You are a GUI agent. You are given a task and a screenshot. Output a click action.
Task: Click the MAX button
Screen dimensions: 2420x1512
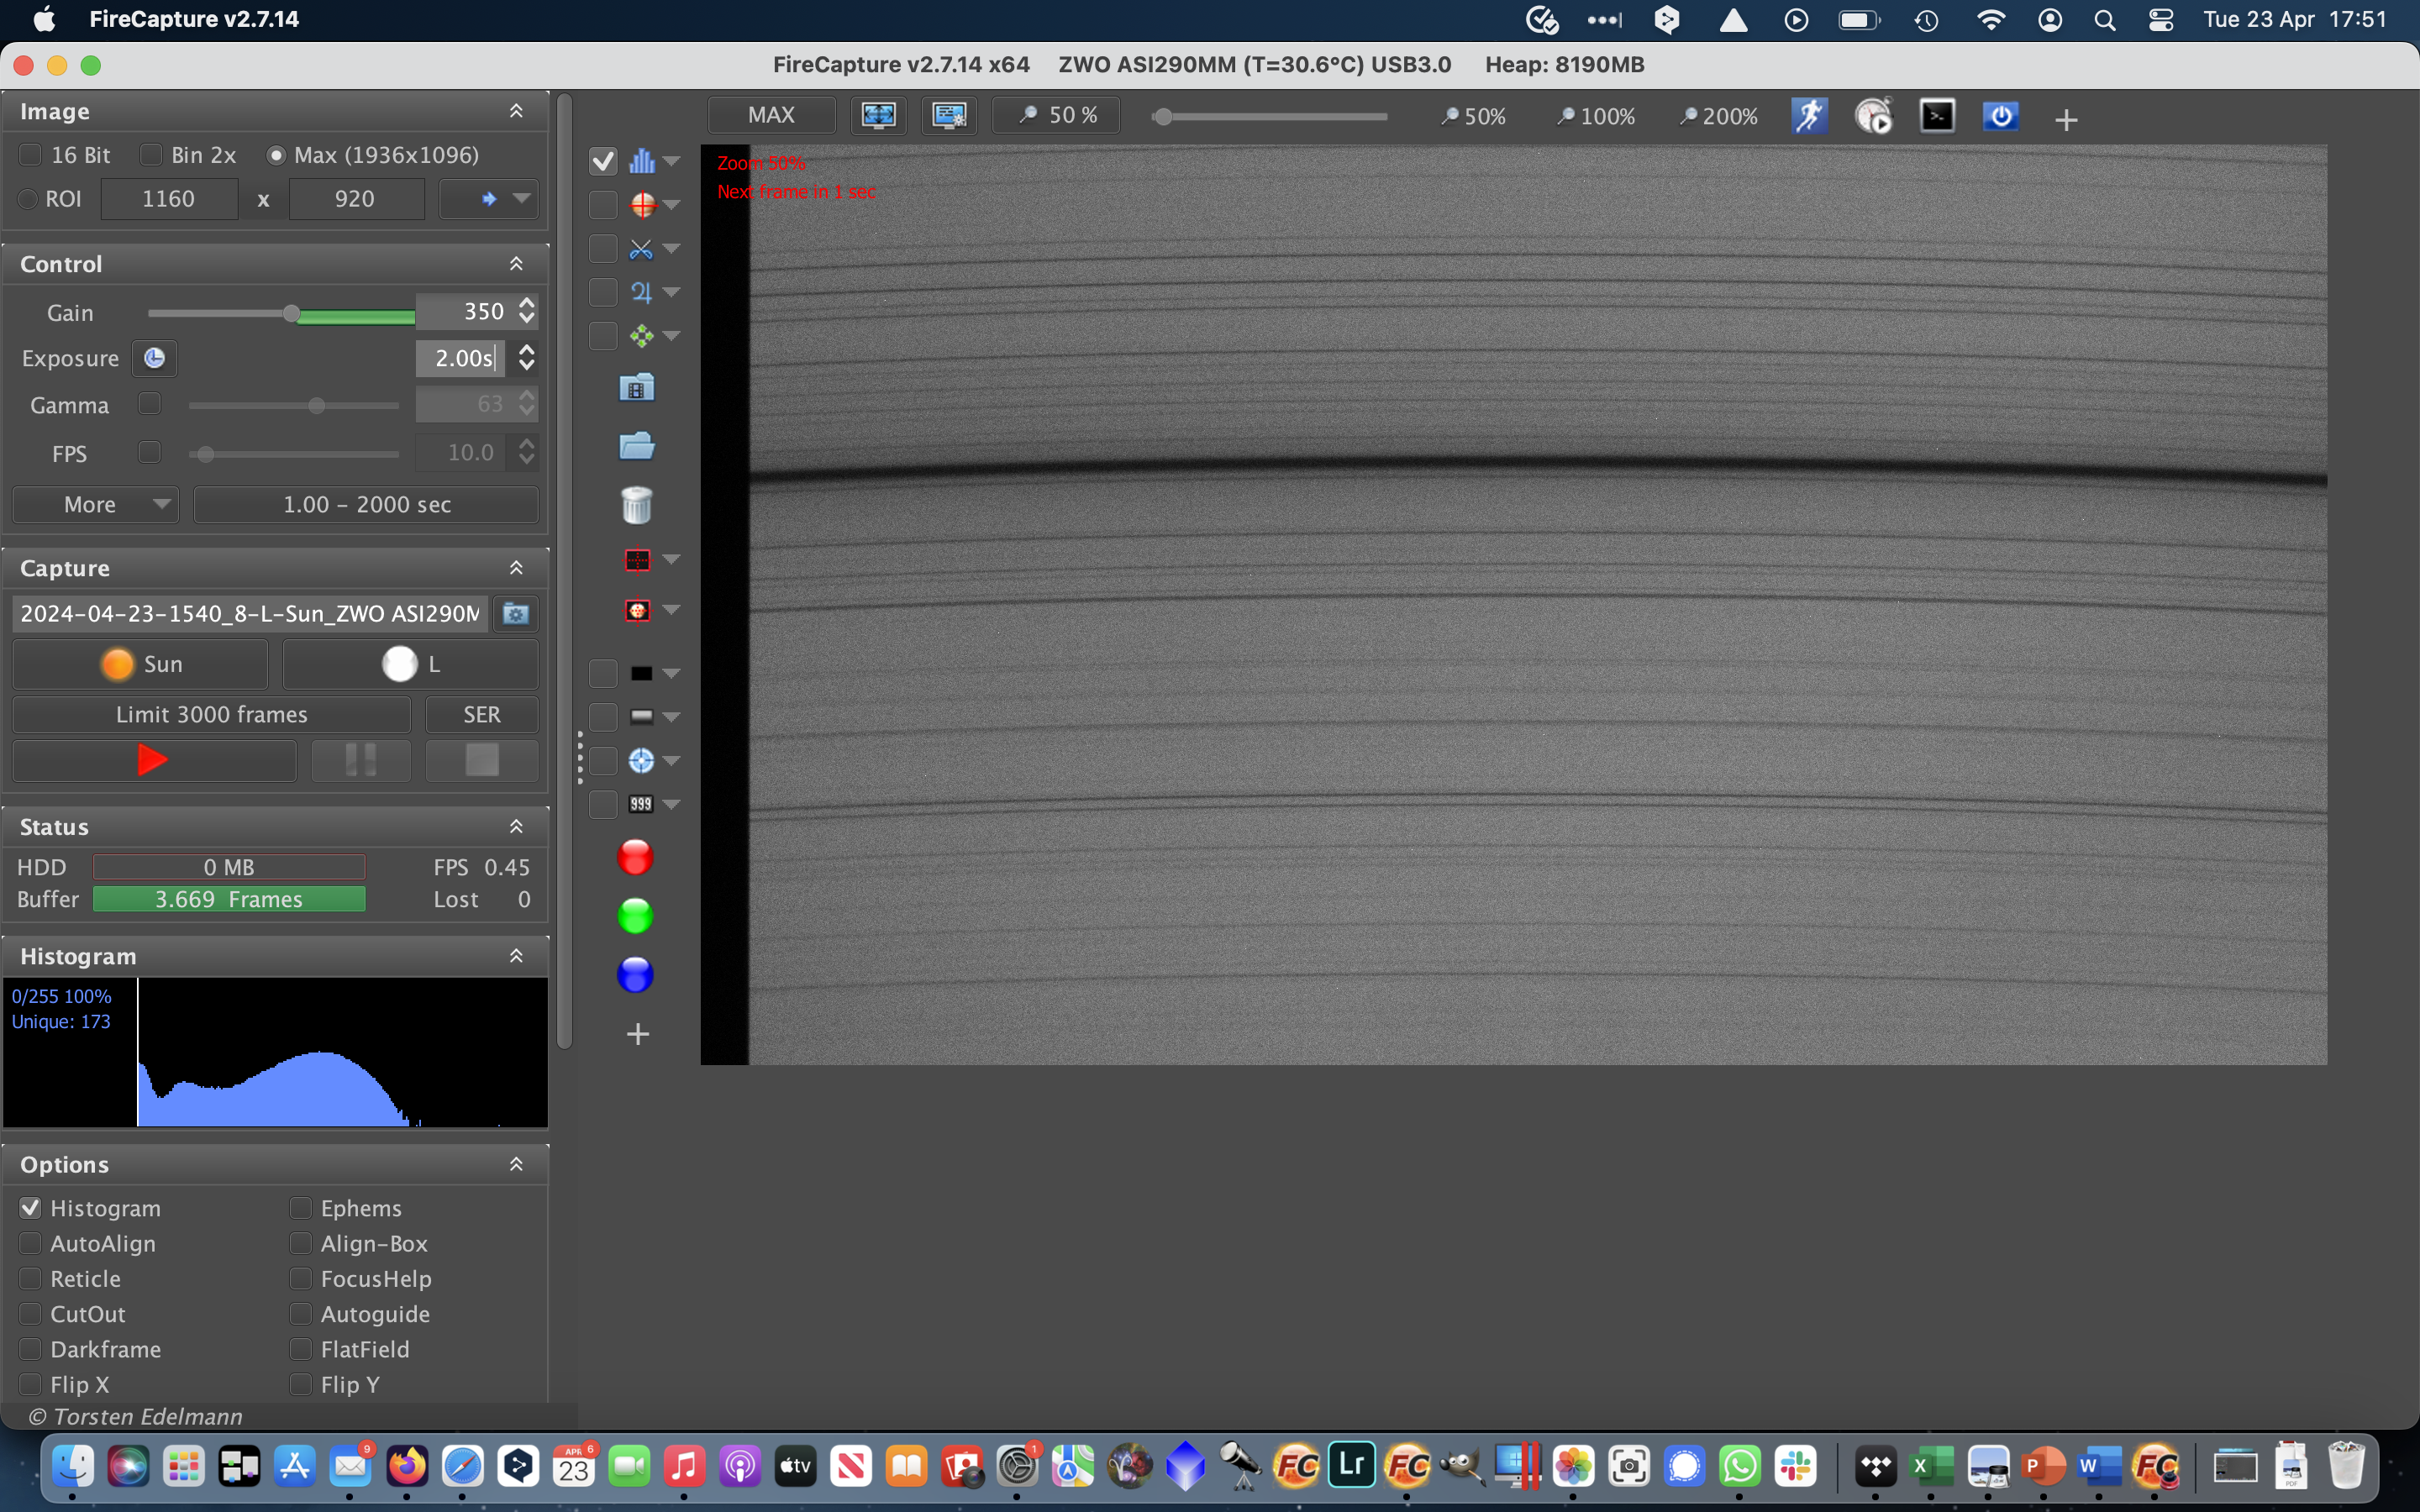pyautogui.click(x=772, y=116)
